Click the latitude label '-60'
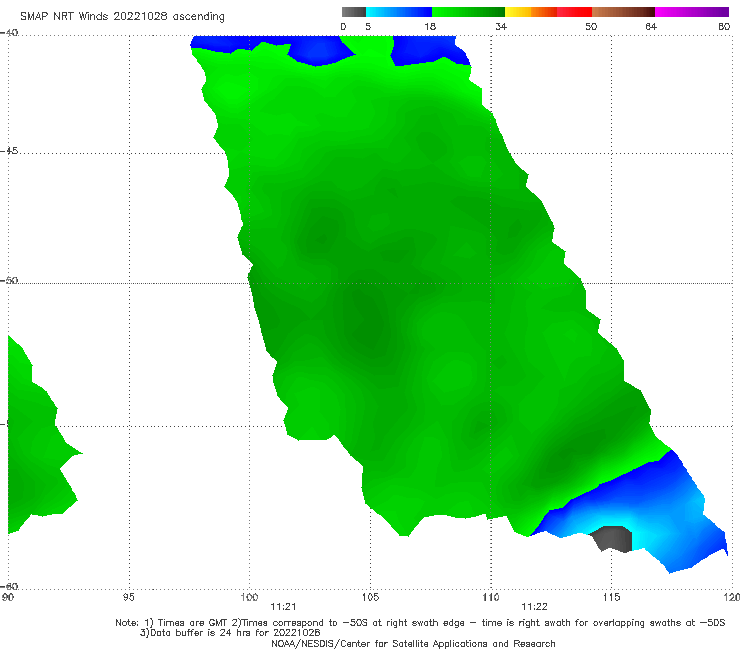This screenshot has width=740, height=650. click(x=9, y=586)
